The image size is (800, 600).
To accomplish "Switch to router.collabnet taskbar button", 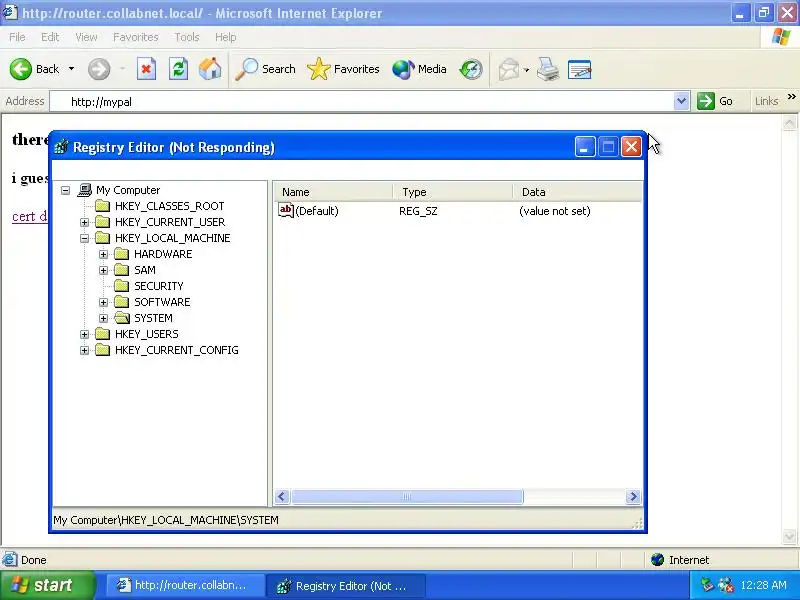I will 185,585.
